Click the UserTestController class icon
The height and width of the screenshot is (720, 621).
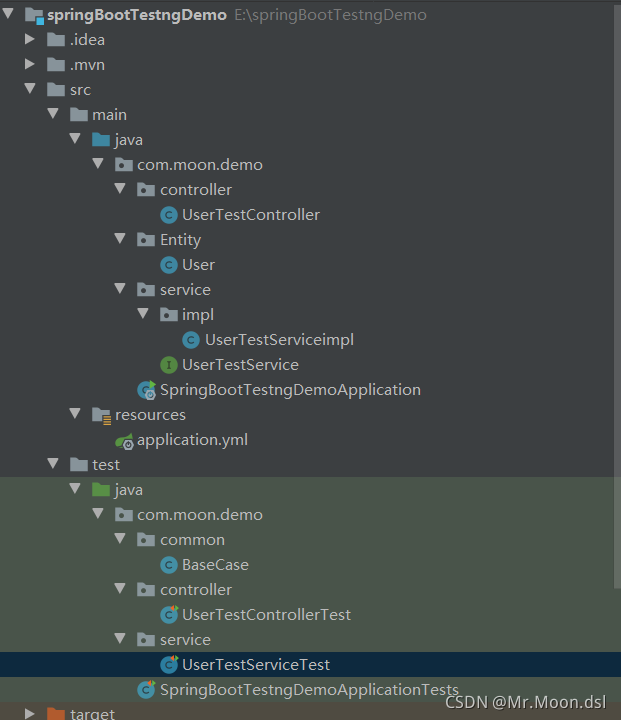(x=169, y=215)
